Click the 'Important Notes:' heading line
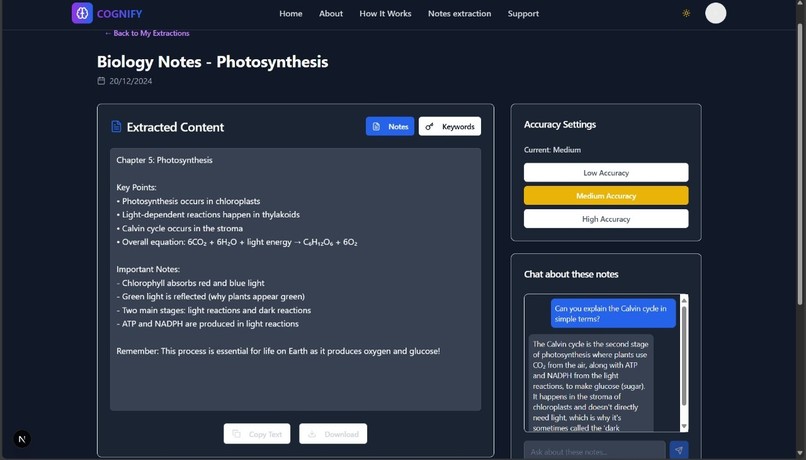The height and width of the screenshot is (460, 806). click(148, 269)
